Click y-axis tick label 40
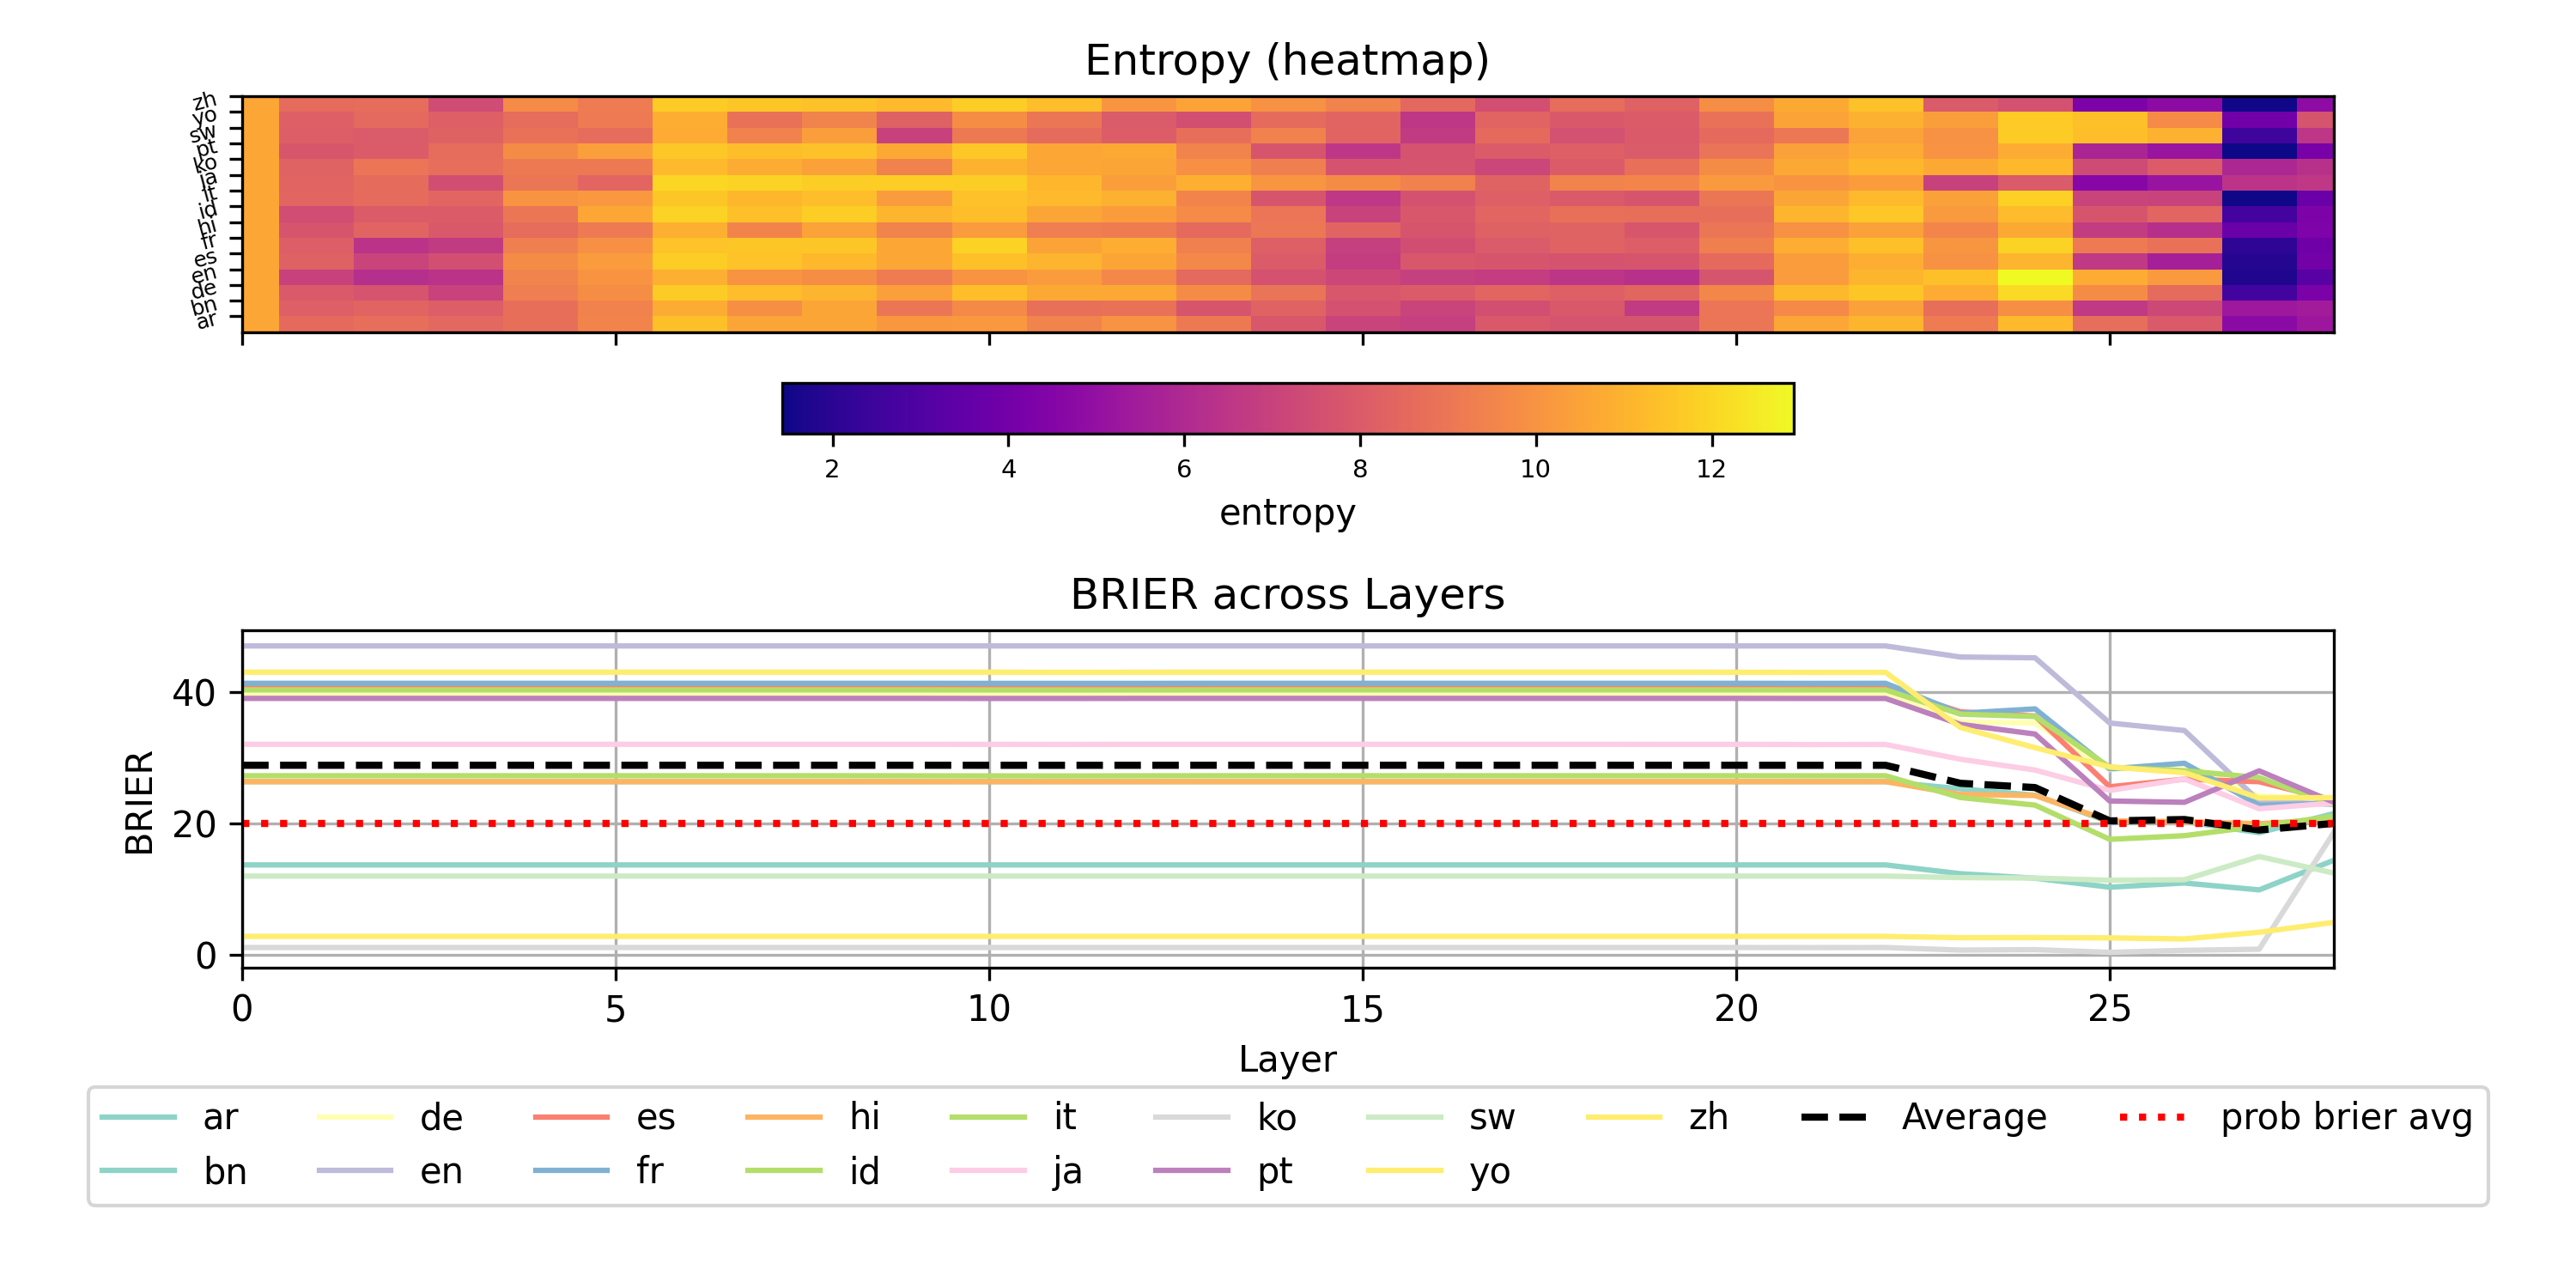 [x=193, y=693]
